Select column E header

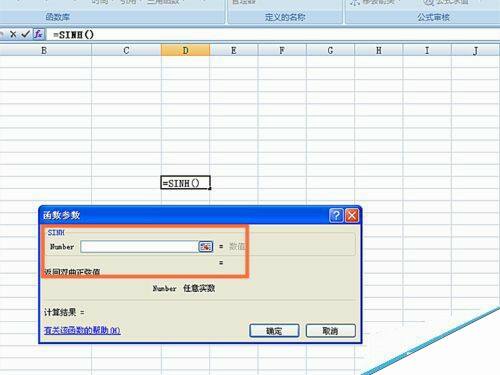pyautogui.click(x=234, y=51)
